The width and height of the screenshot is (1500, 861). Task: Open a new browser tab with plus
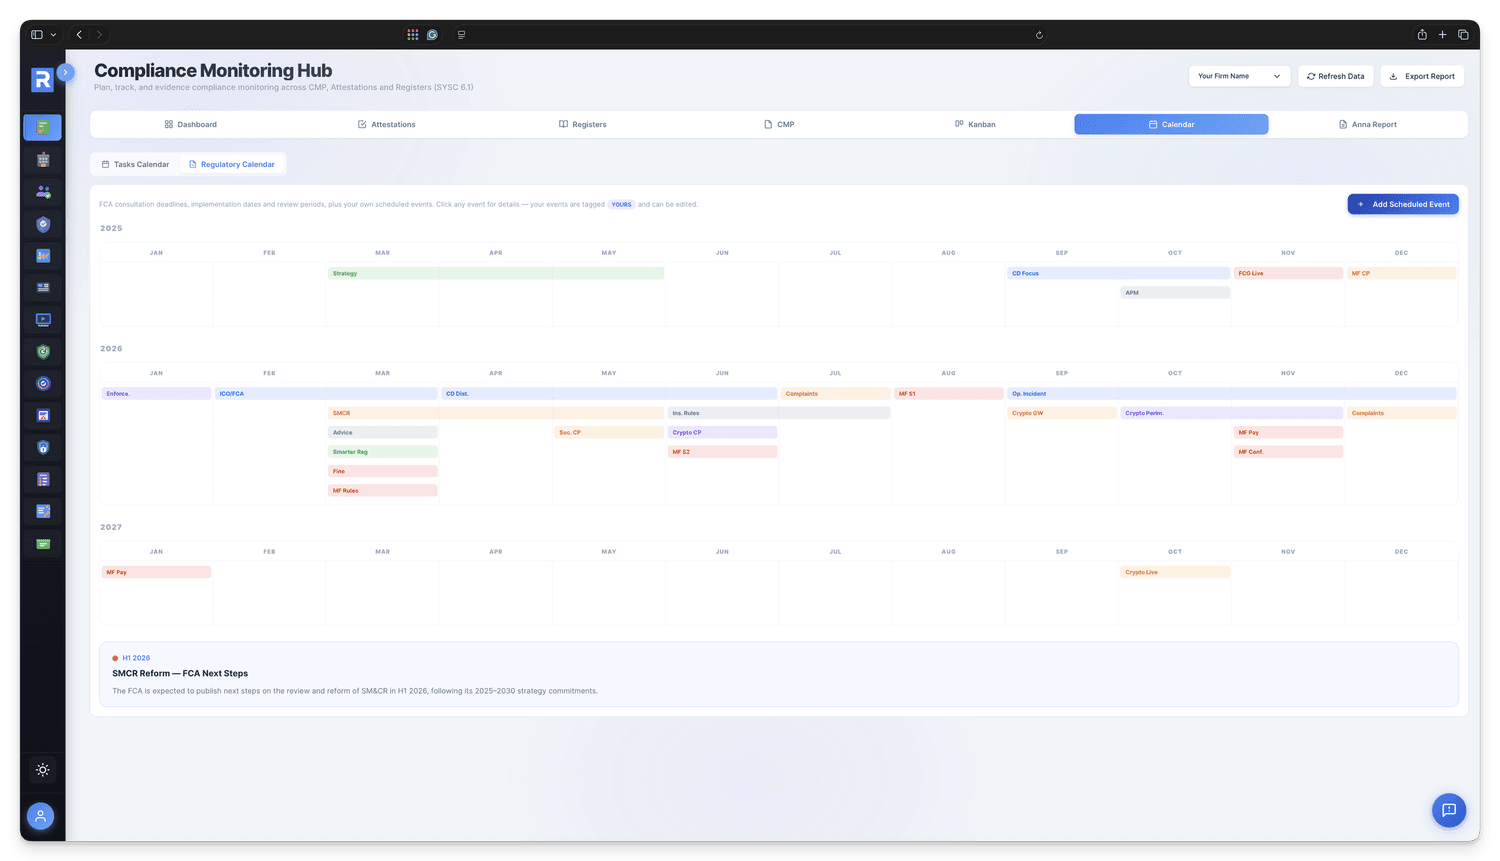tap(1442, 35)
